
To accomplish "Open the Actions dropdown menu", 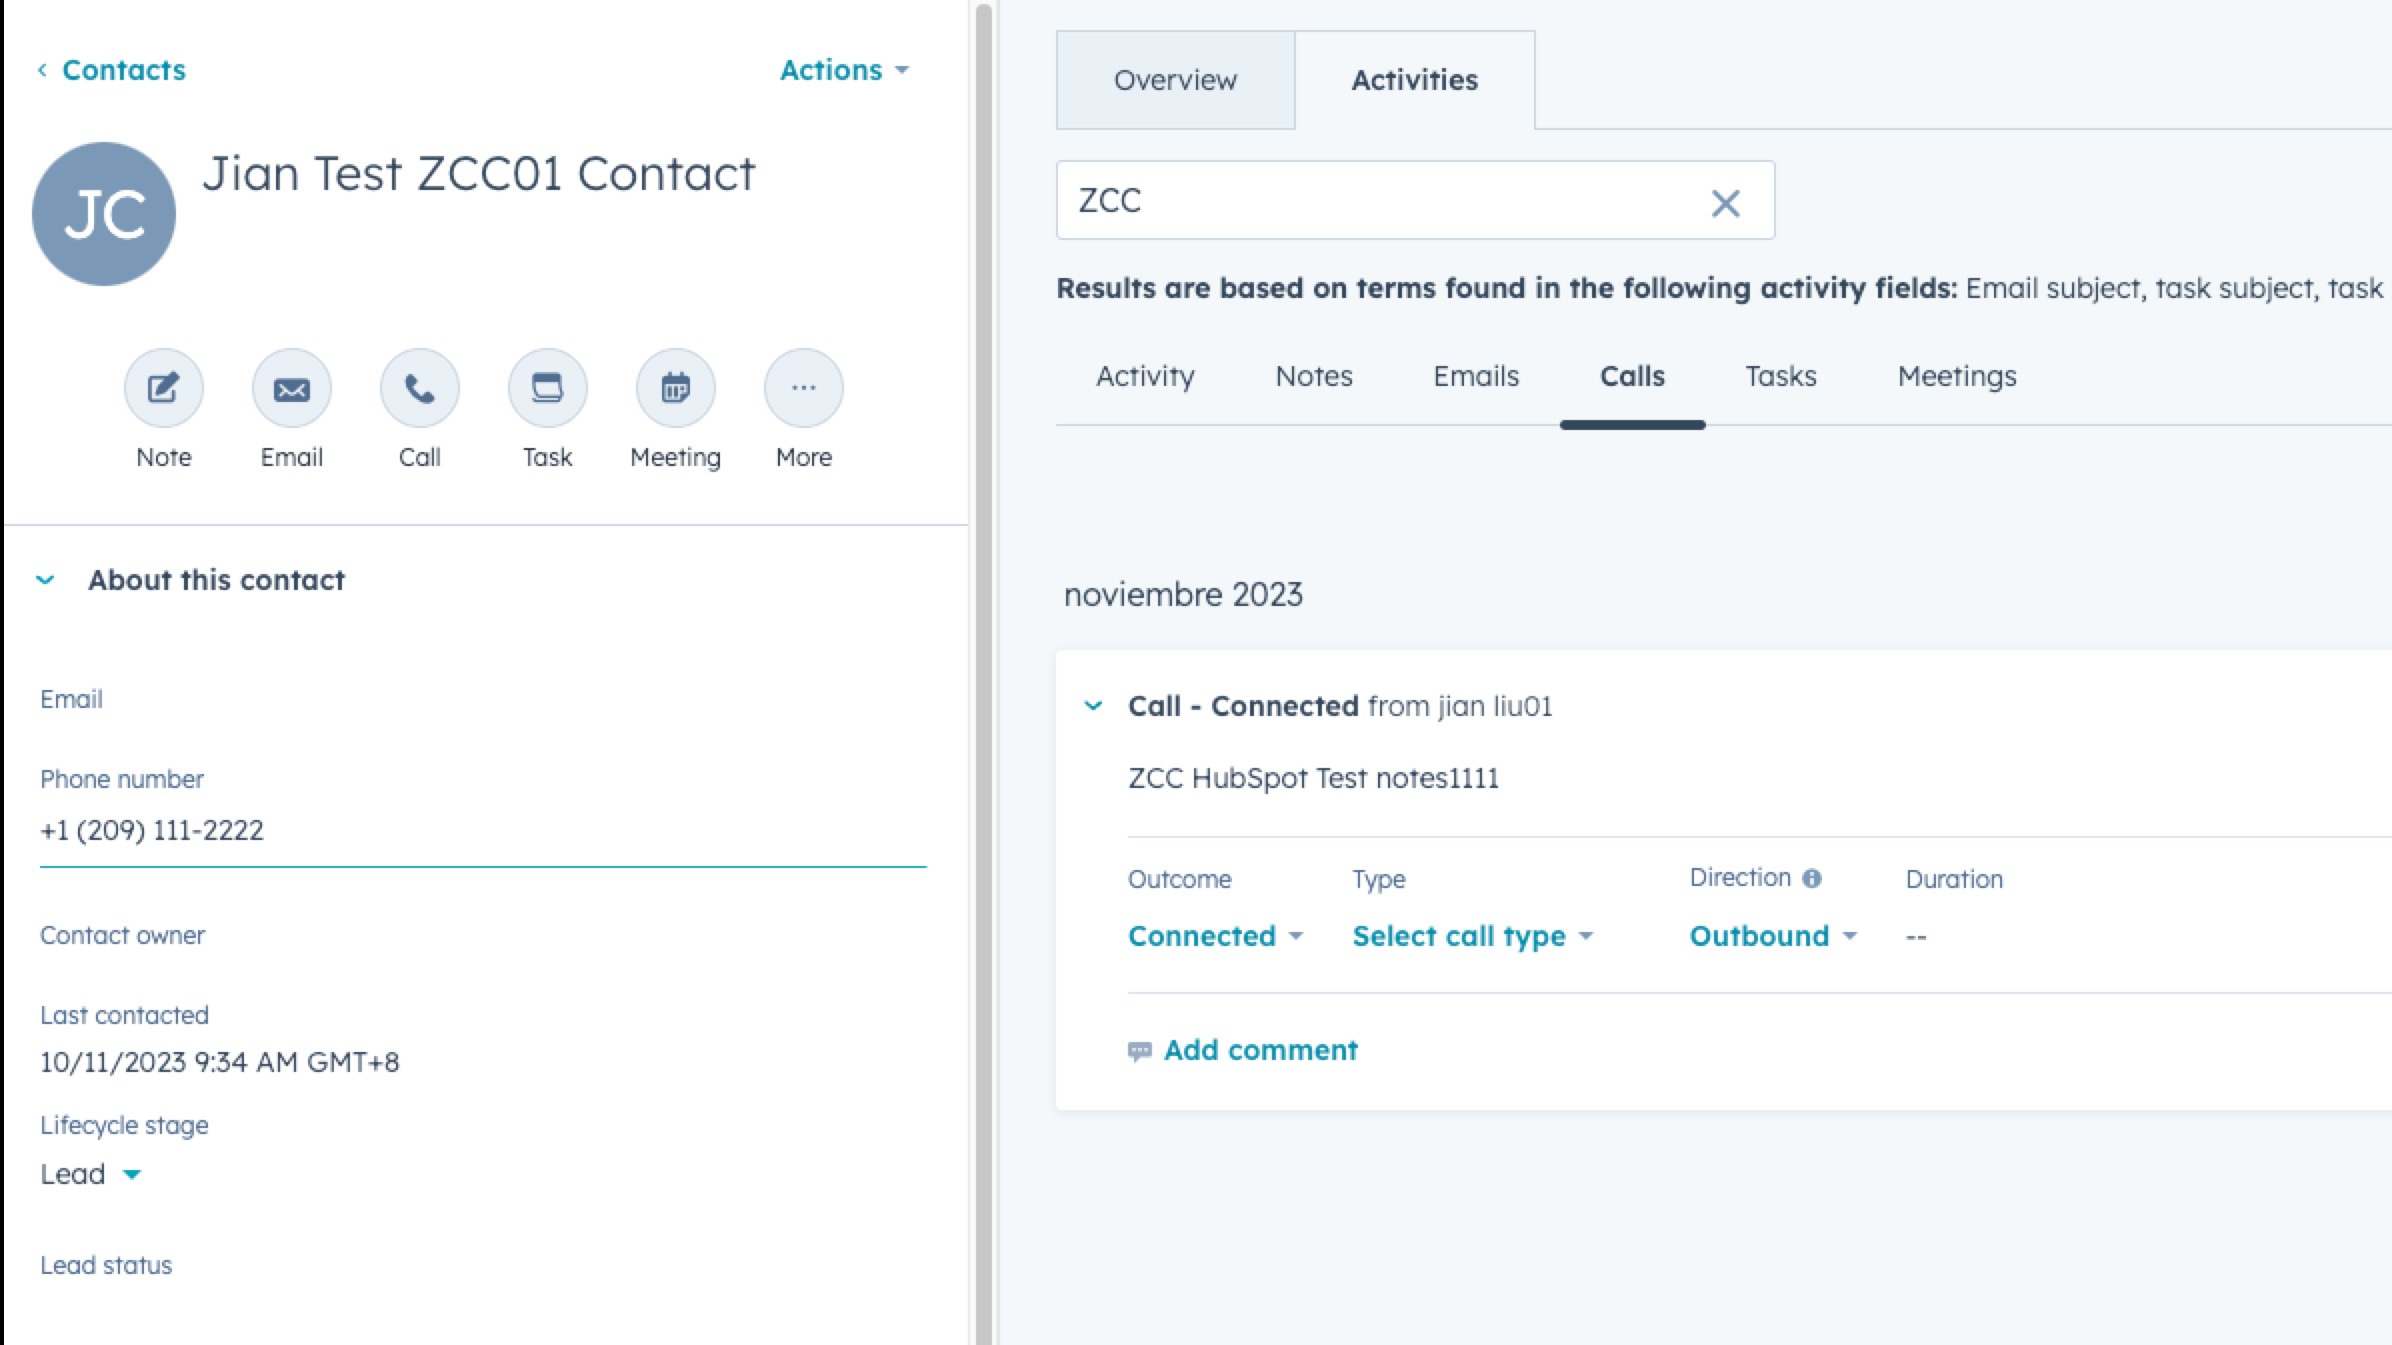I will pyautogui.click(x=844, y=70).
